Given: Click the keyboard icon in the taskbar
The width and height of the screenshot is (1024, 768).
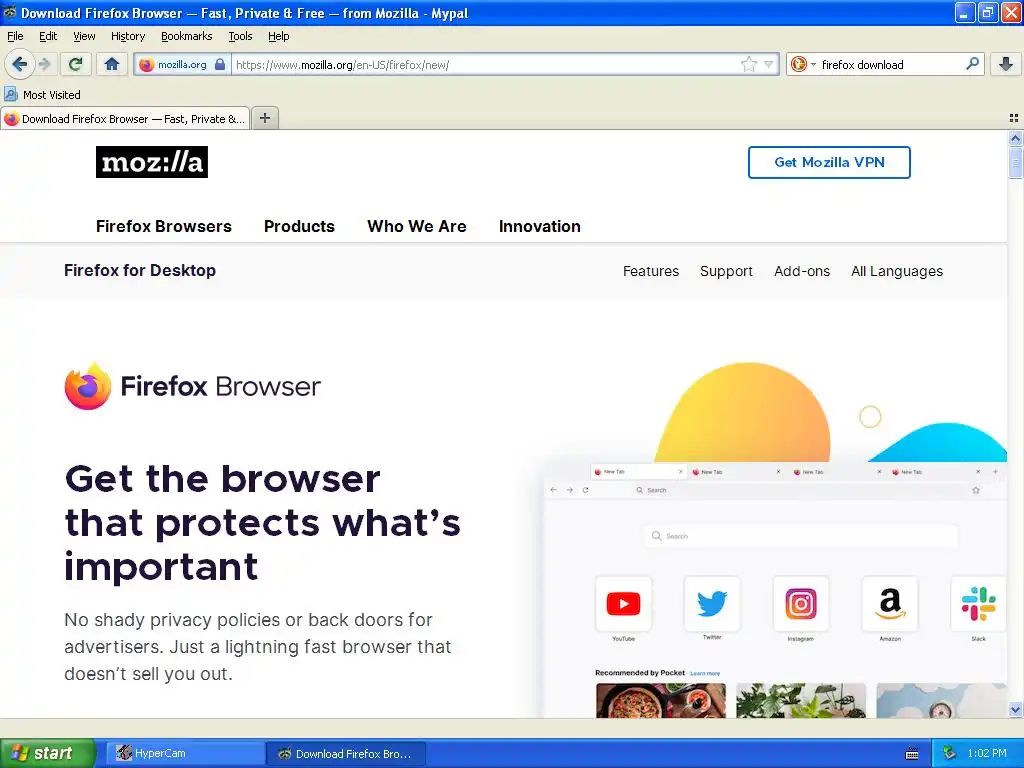Looking at the screenshot, I should 912,754.
